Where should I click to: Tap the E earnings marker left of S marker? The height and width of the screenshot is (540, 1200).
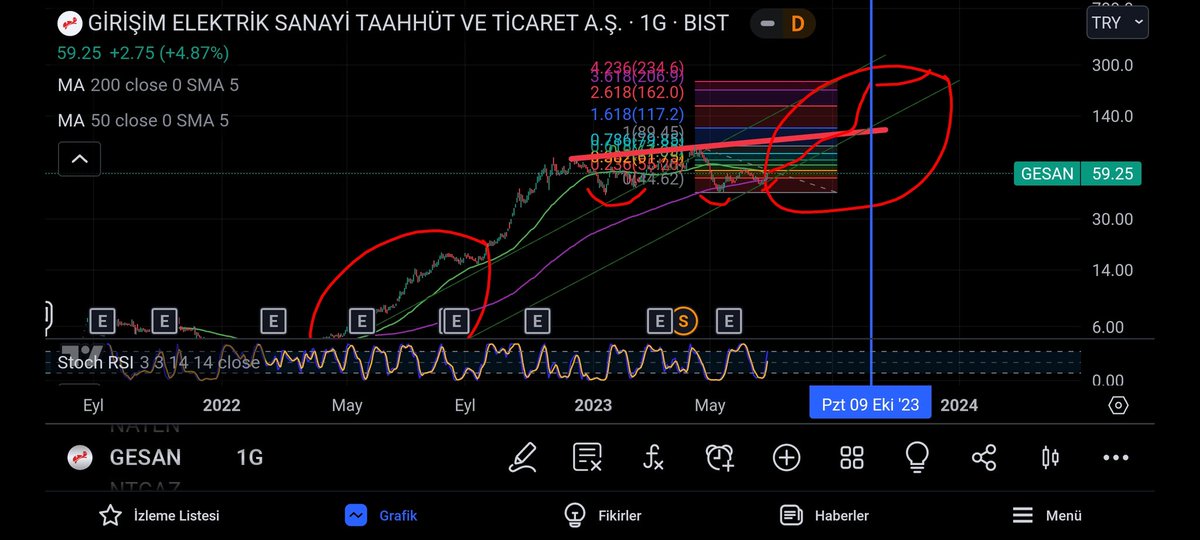tap(658, 320)
